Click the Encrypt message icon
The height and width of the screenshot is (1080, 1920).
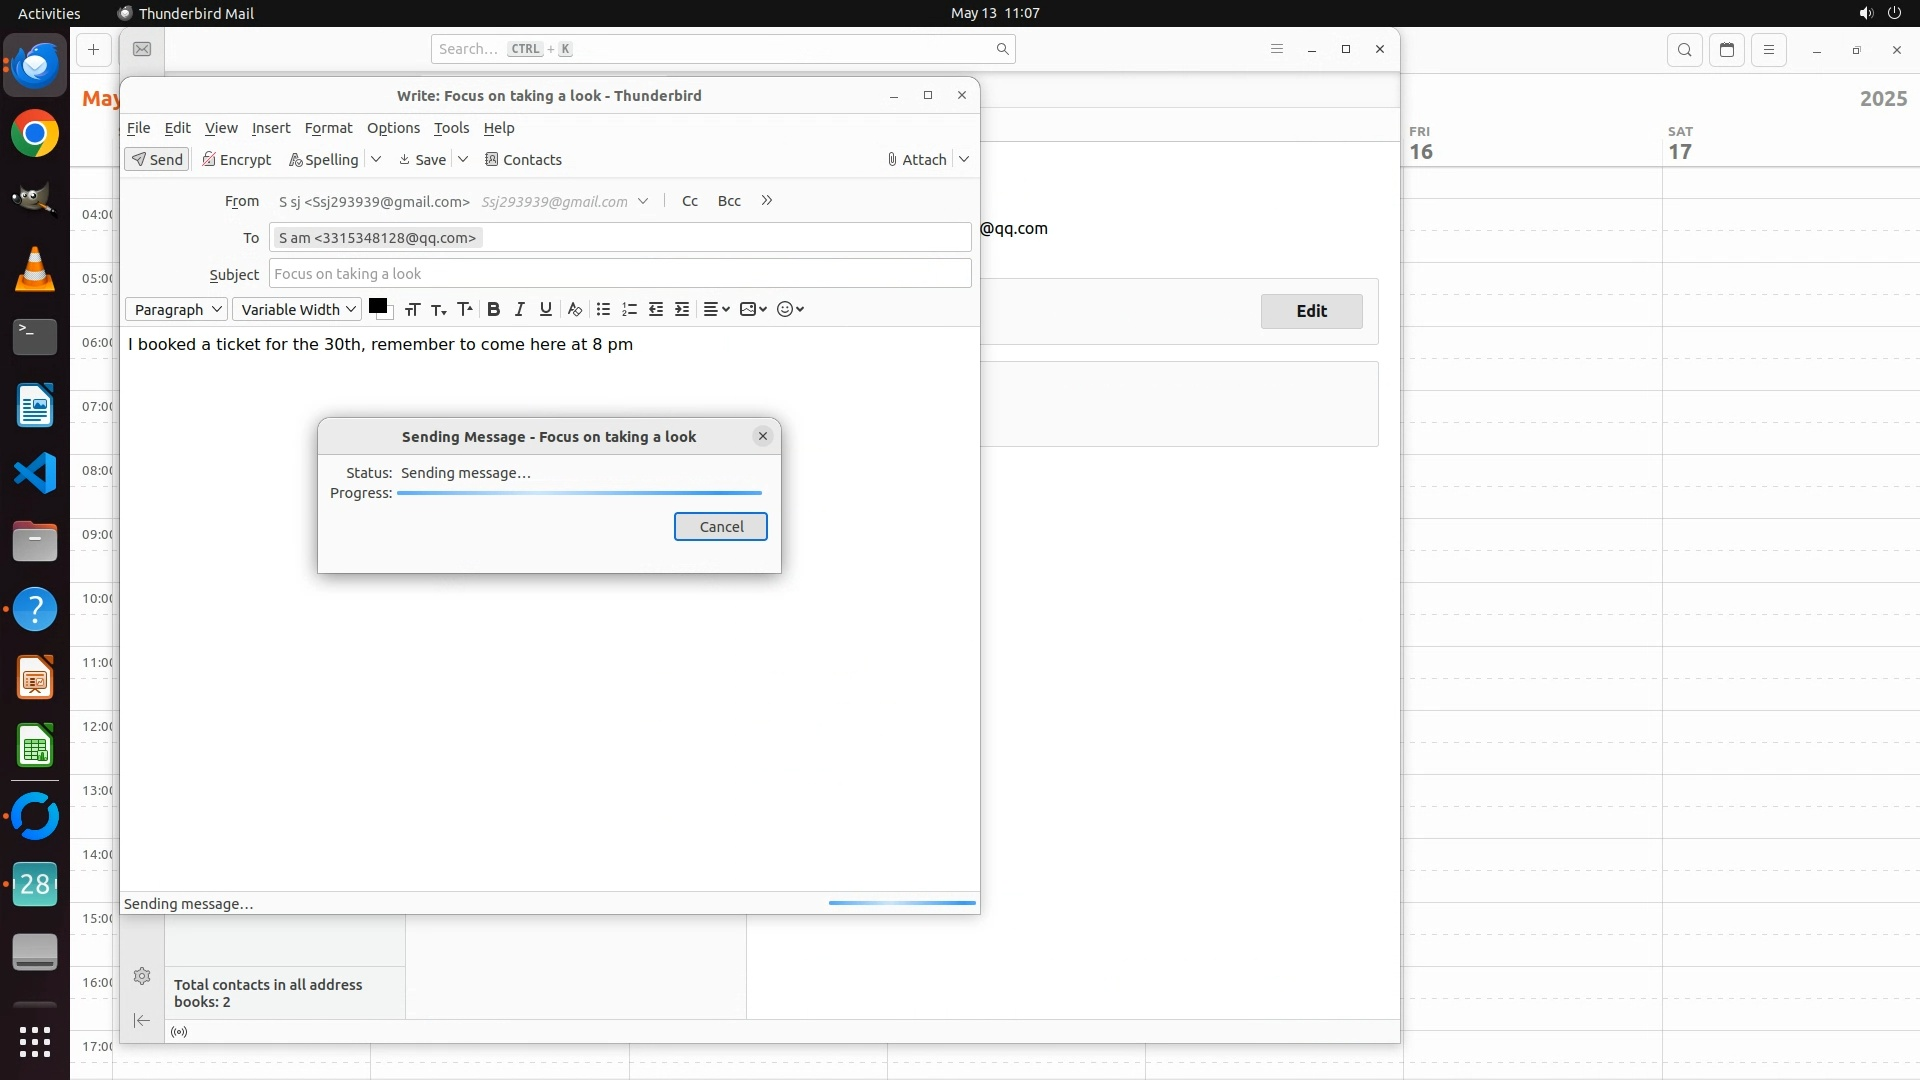click(x=237, y=160)
